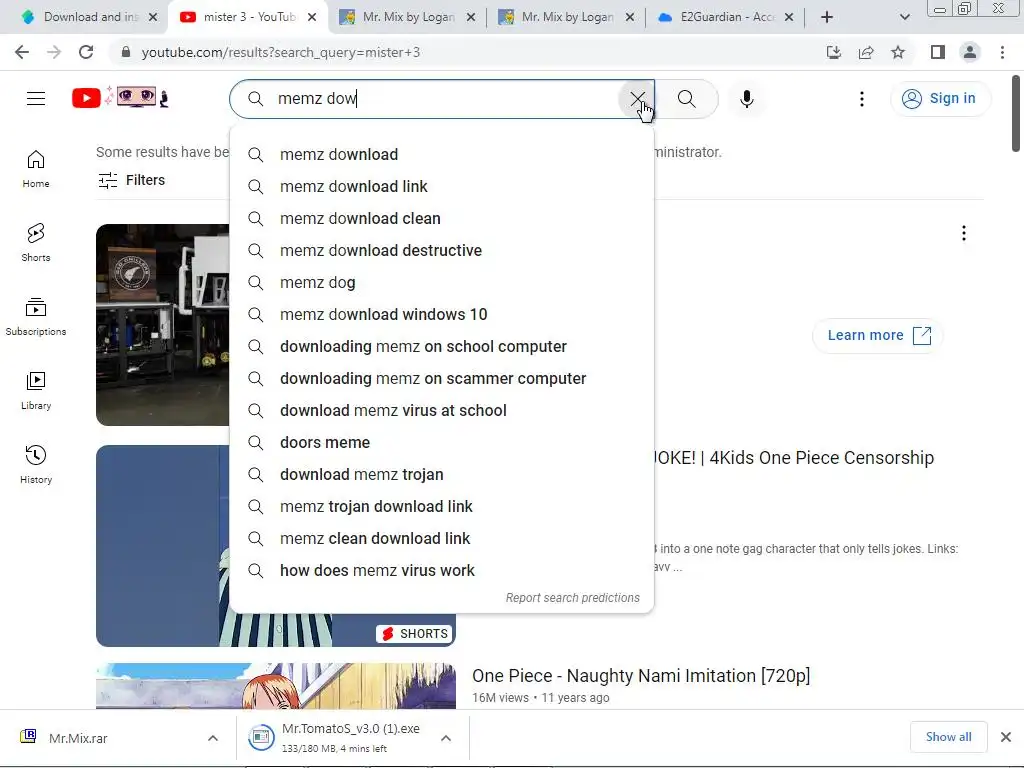This screenshot has width=1024, height=768.
Task: Expand the tab search chevron
Action: pyautogui.click(x=904, y=17)
